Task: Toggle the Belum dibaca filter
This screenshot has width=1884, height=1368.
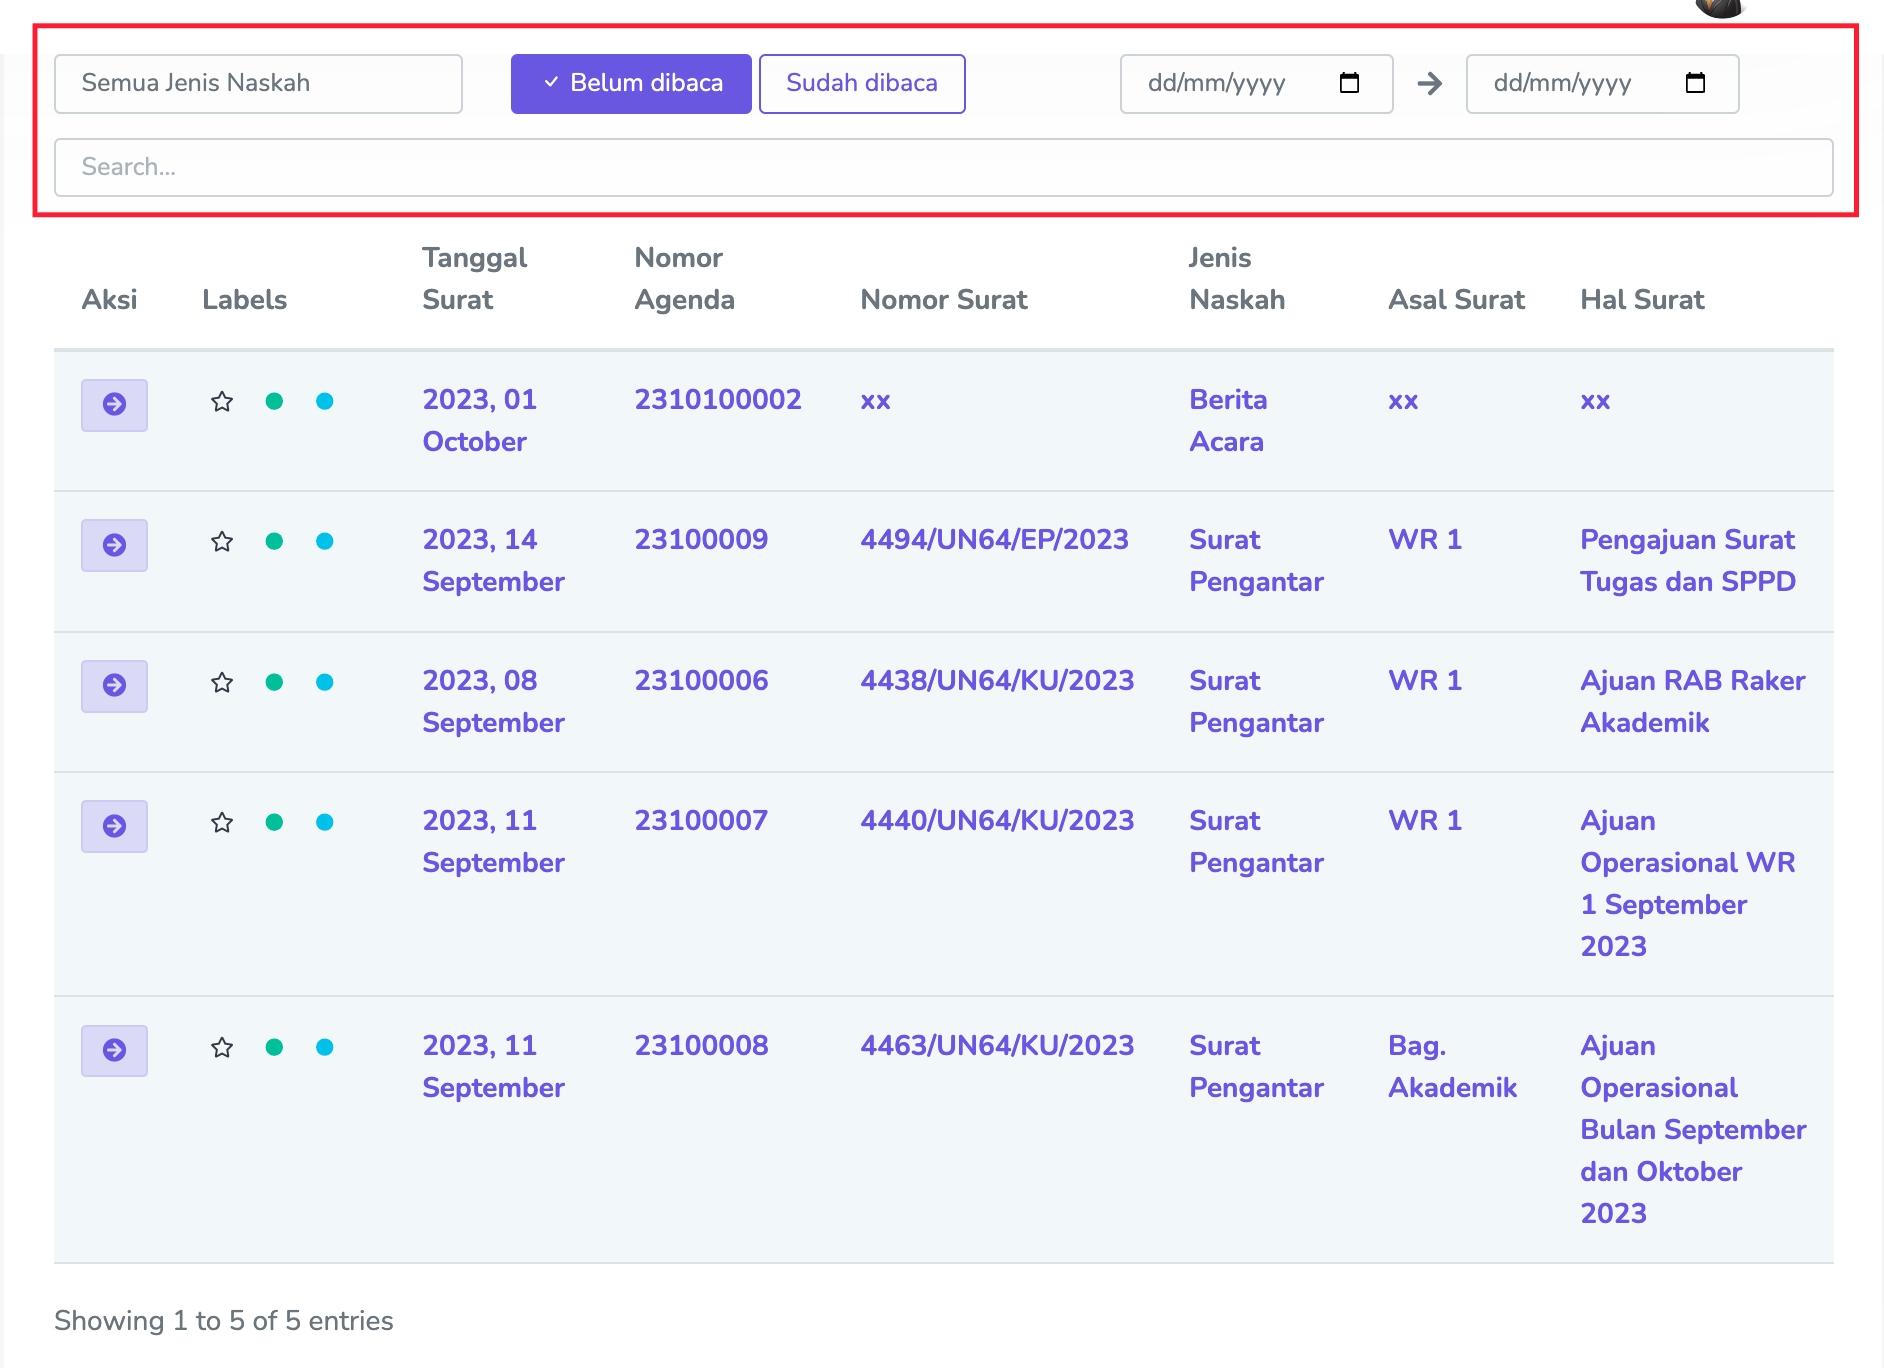Action: (x=631, y=84)
